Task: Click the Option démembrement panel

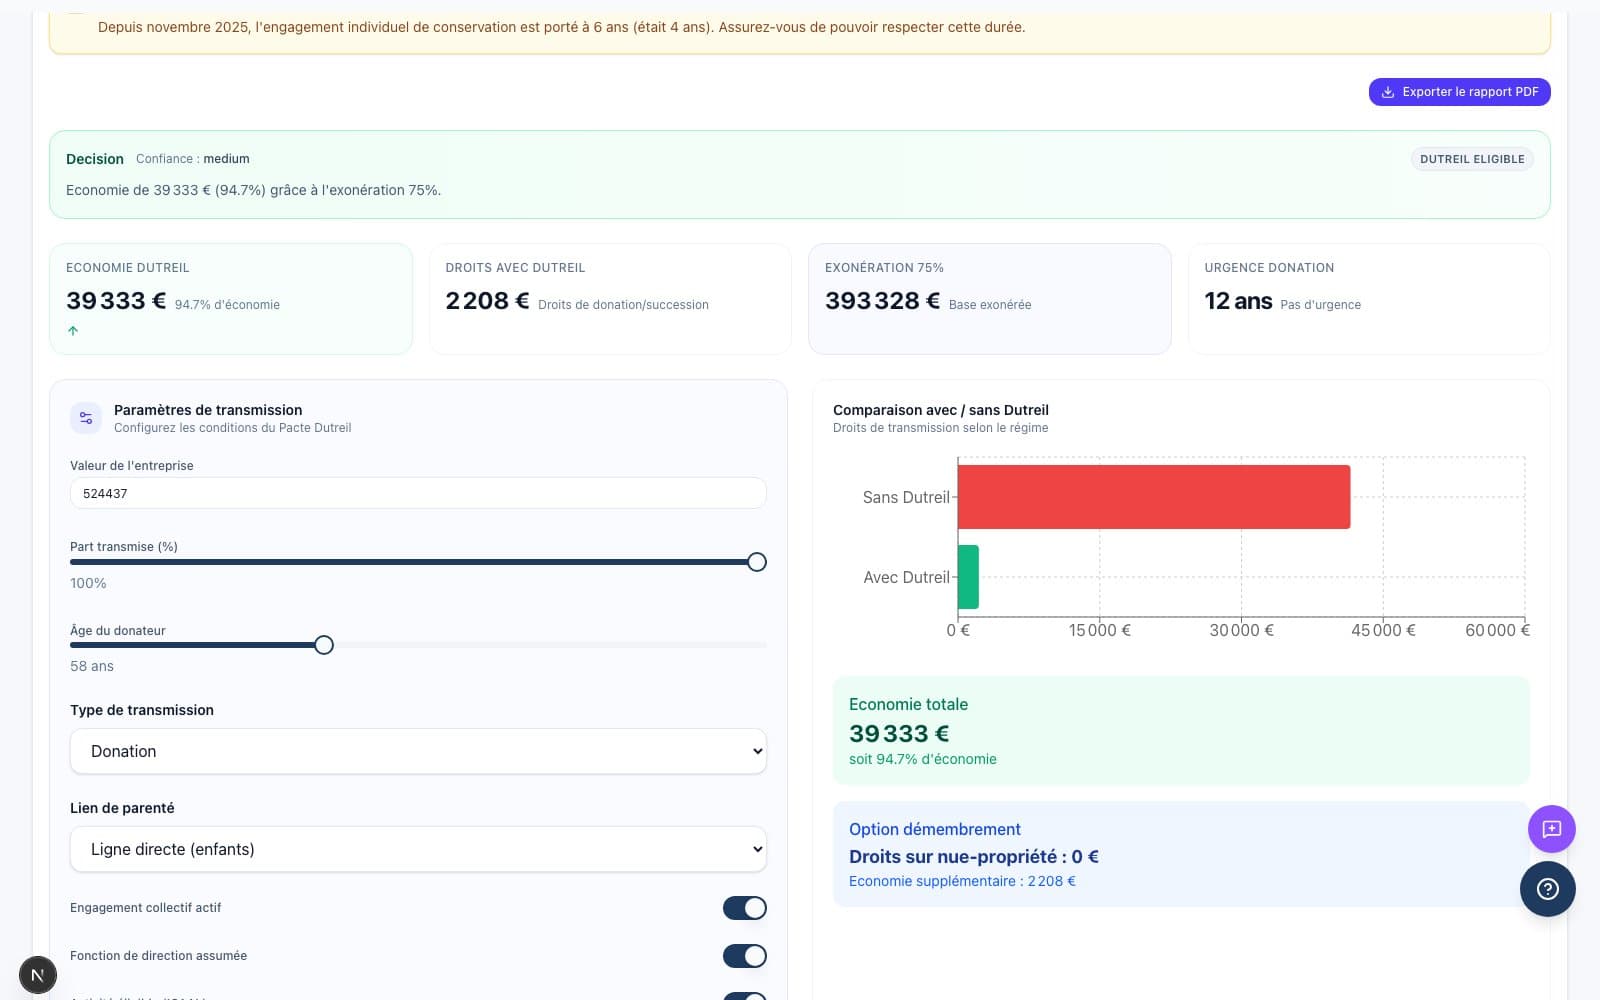Action: pos(1180,854)
